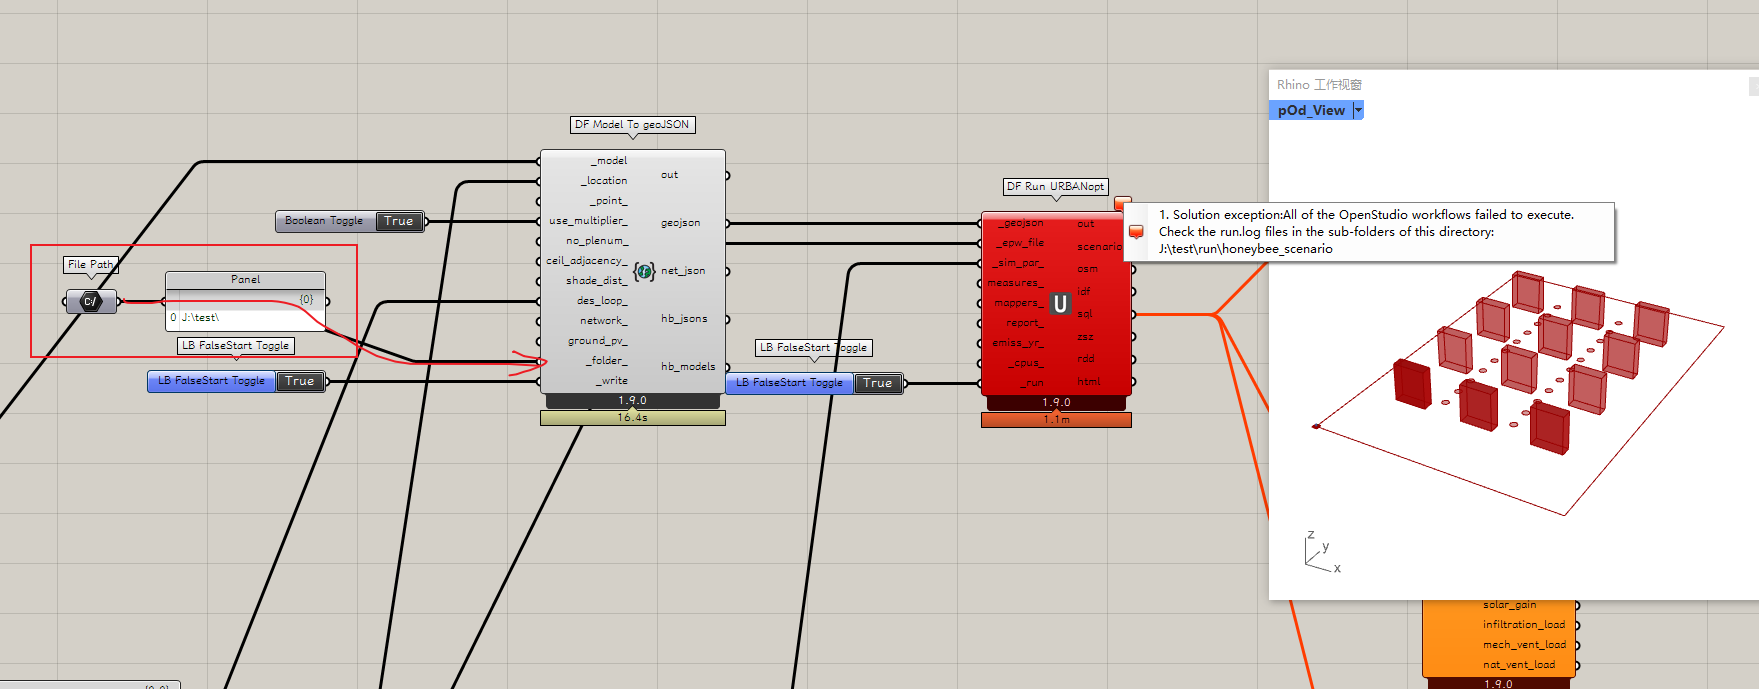This screenshot has width=1759, height=689.
Task: Click the error balloon above DF Run URBANopt
Action: (x=1122, y=203)
